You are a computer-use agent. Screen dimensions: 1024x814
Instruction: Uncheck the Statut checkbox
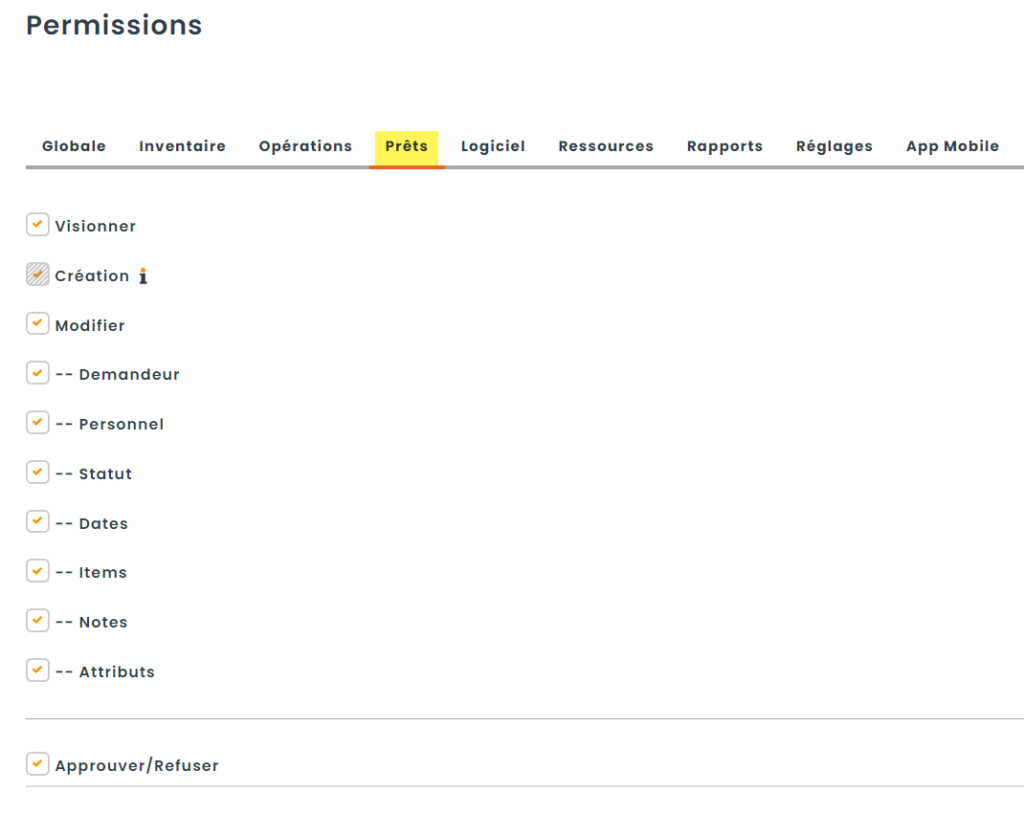coord(37,472)
